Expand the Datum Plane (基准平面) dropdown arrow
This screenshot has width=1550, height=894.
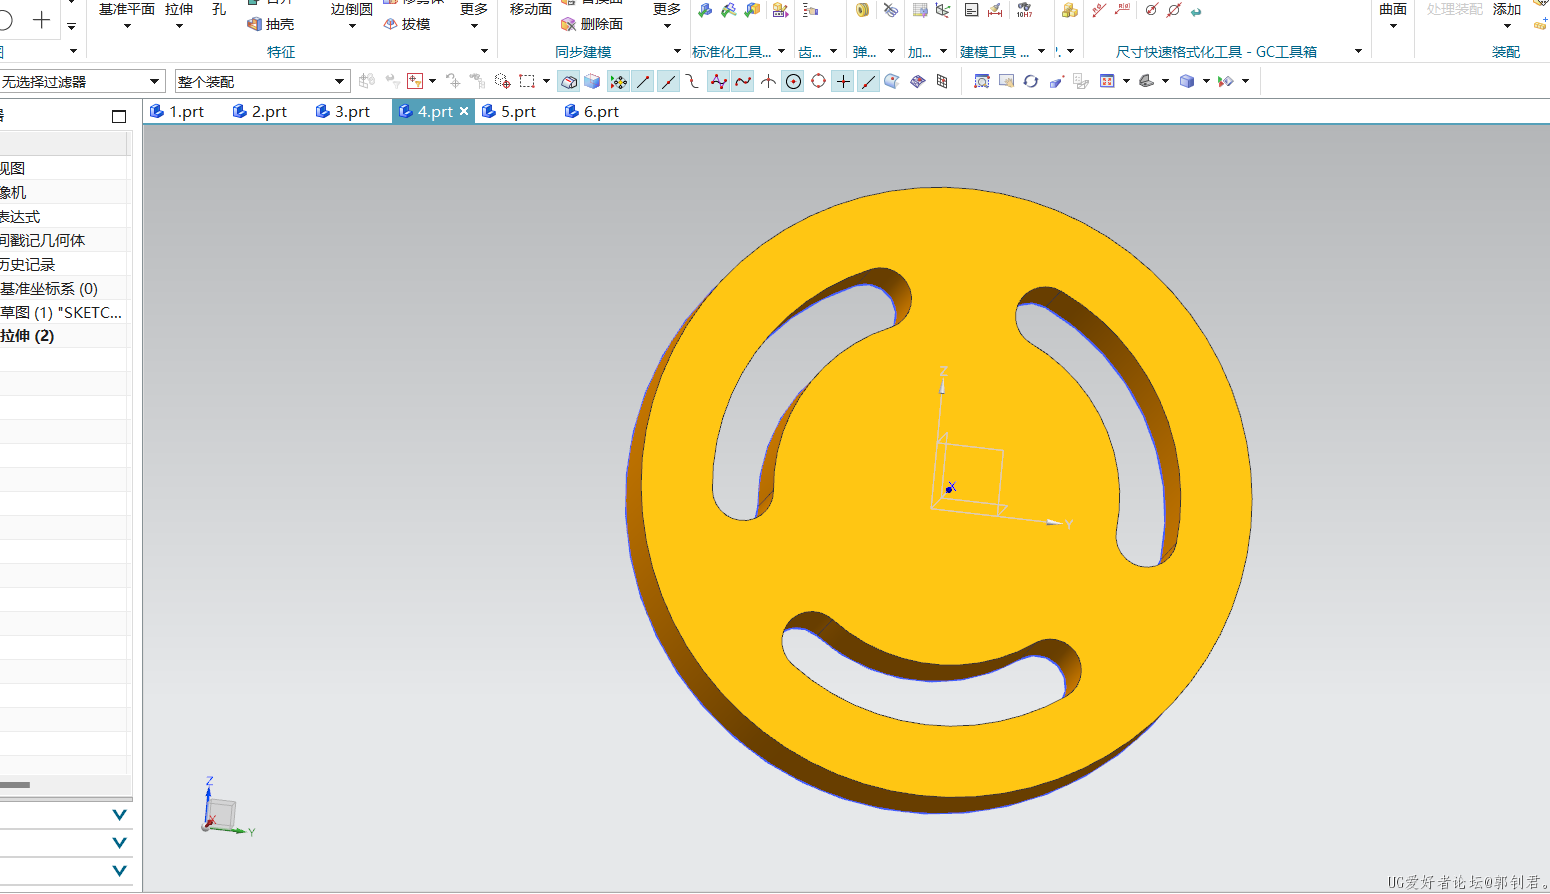[127, 27]
